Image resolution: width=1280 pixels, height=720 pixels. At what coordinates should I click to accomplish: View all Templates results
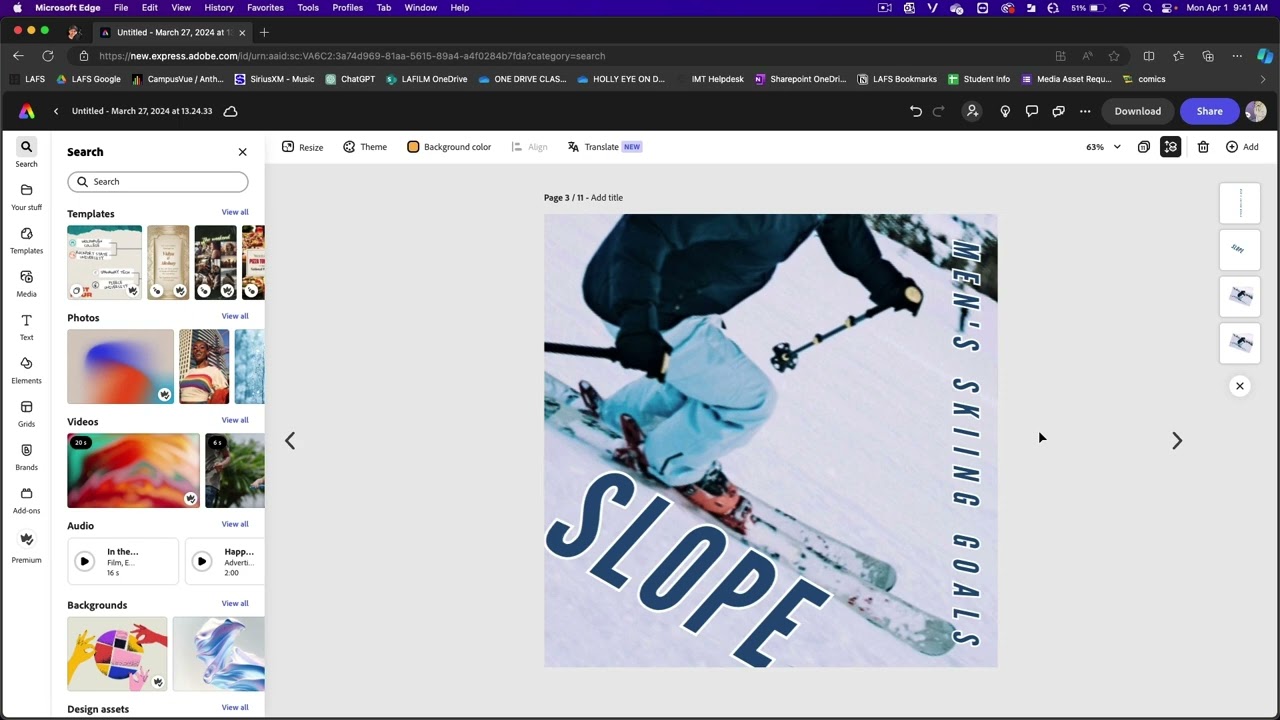[235, 212]
